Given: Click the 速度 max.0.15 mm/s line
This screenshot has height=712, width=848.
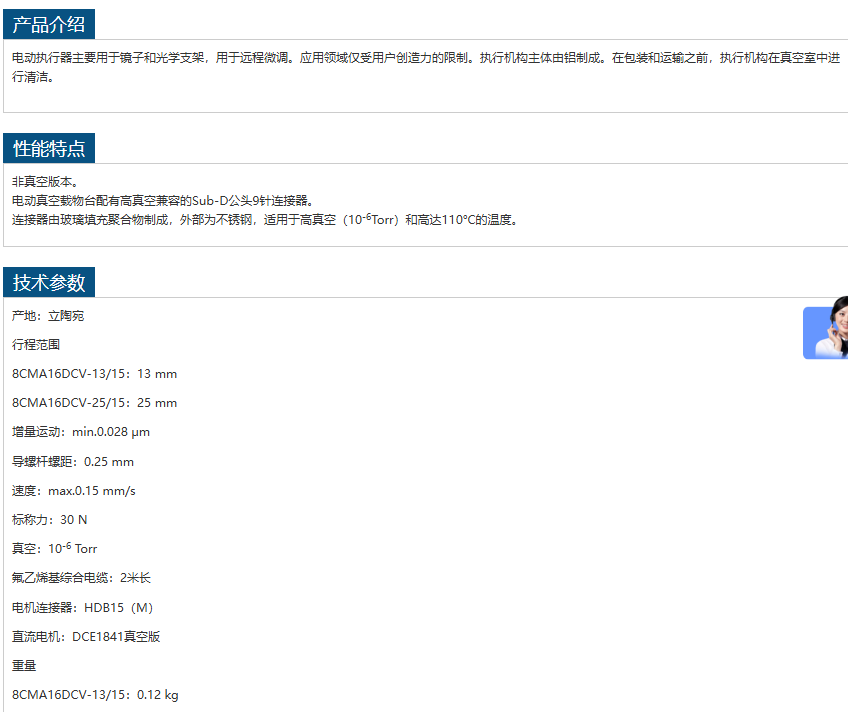Looking at the screenshot, I should (x=74, y=491).
